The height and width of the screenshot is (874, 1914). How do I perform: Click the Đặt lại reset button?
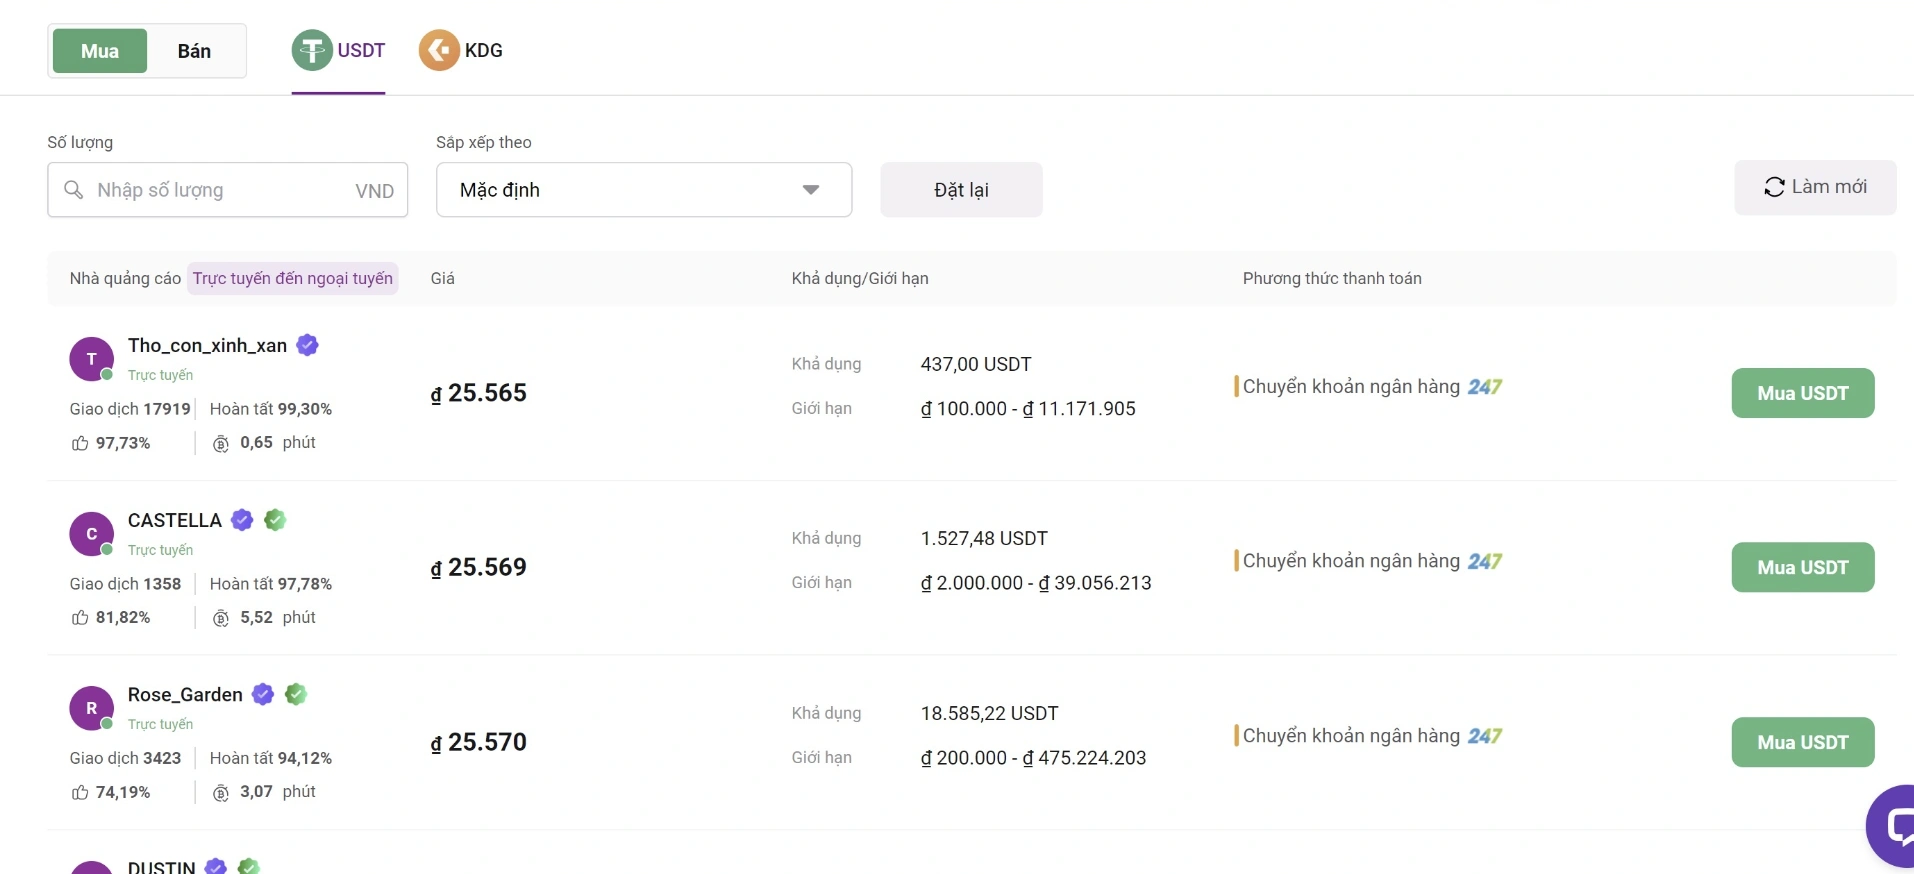pyautogui.click(x=961, y=190)
